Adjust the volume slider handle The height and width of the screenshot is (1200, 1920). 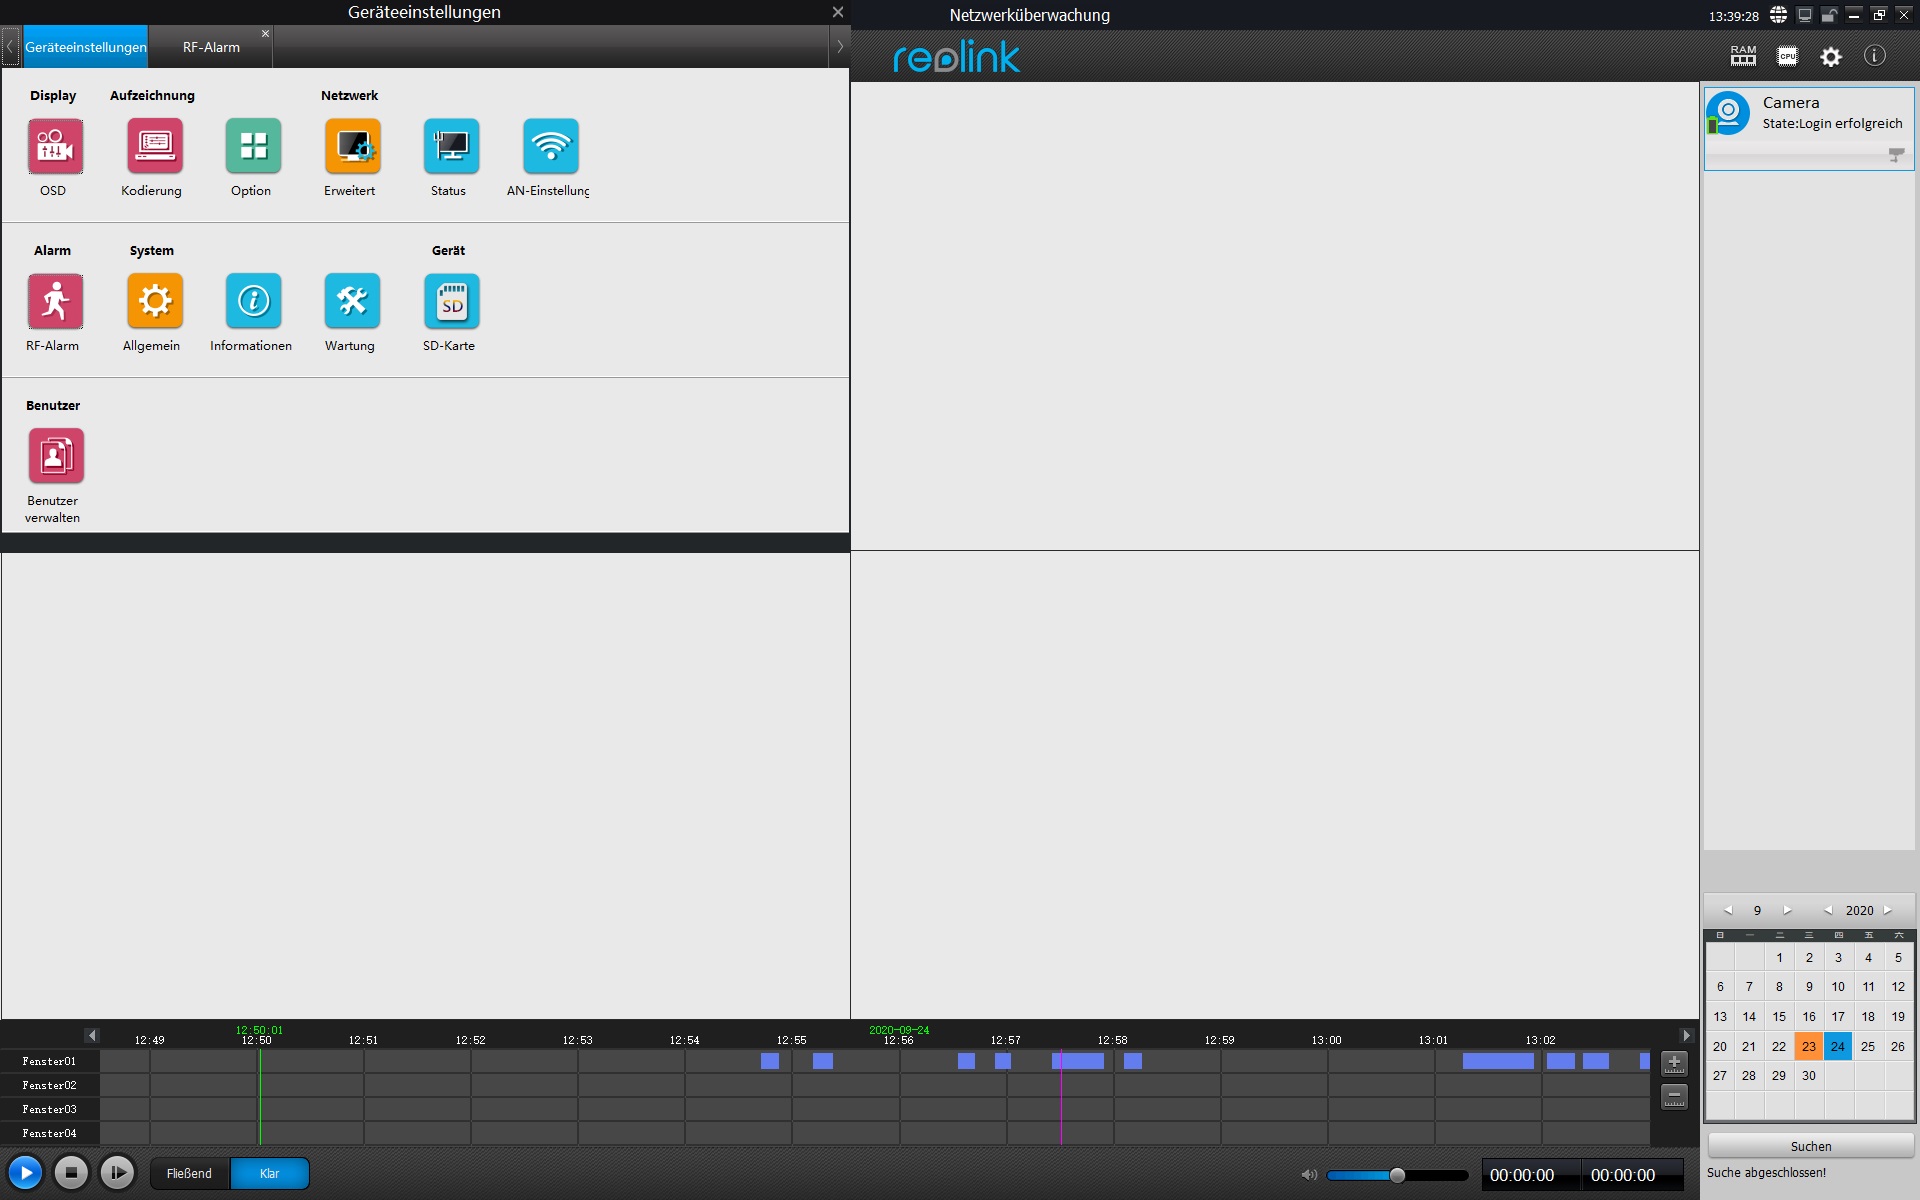[x=1397, y=1175]
